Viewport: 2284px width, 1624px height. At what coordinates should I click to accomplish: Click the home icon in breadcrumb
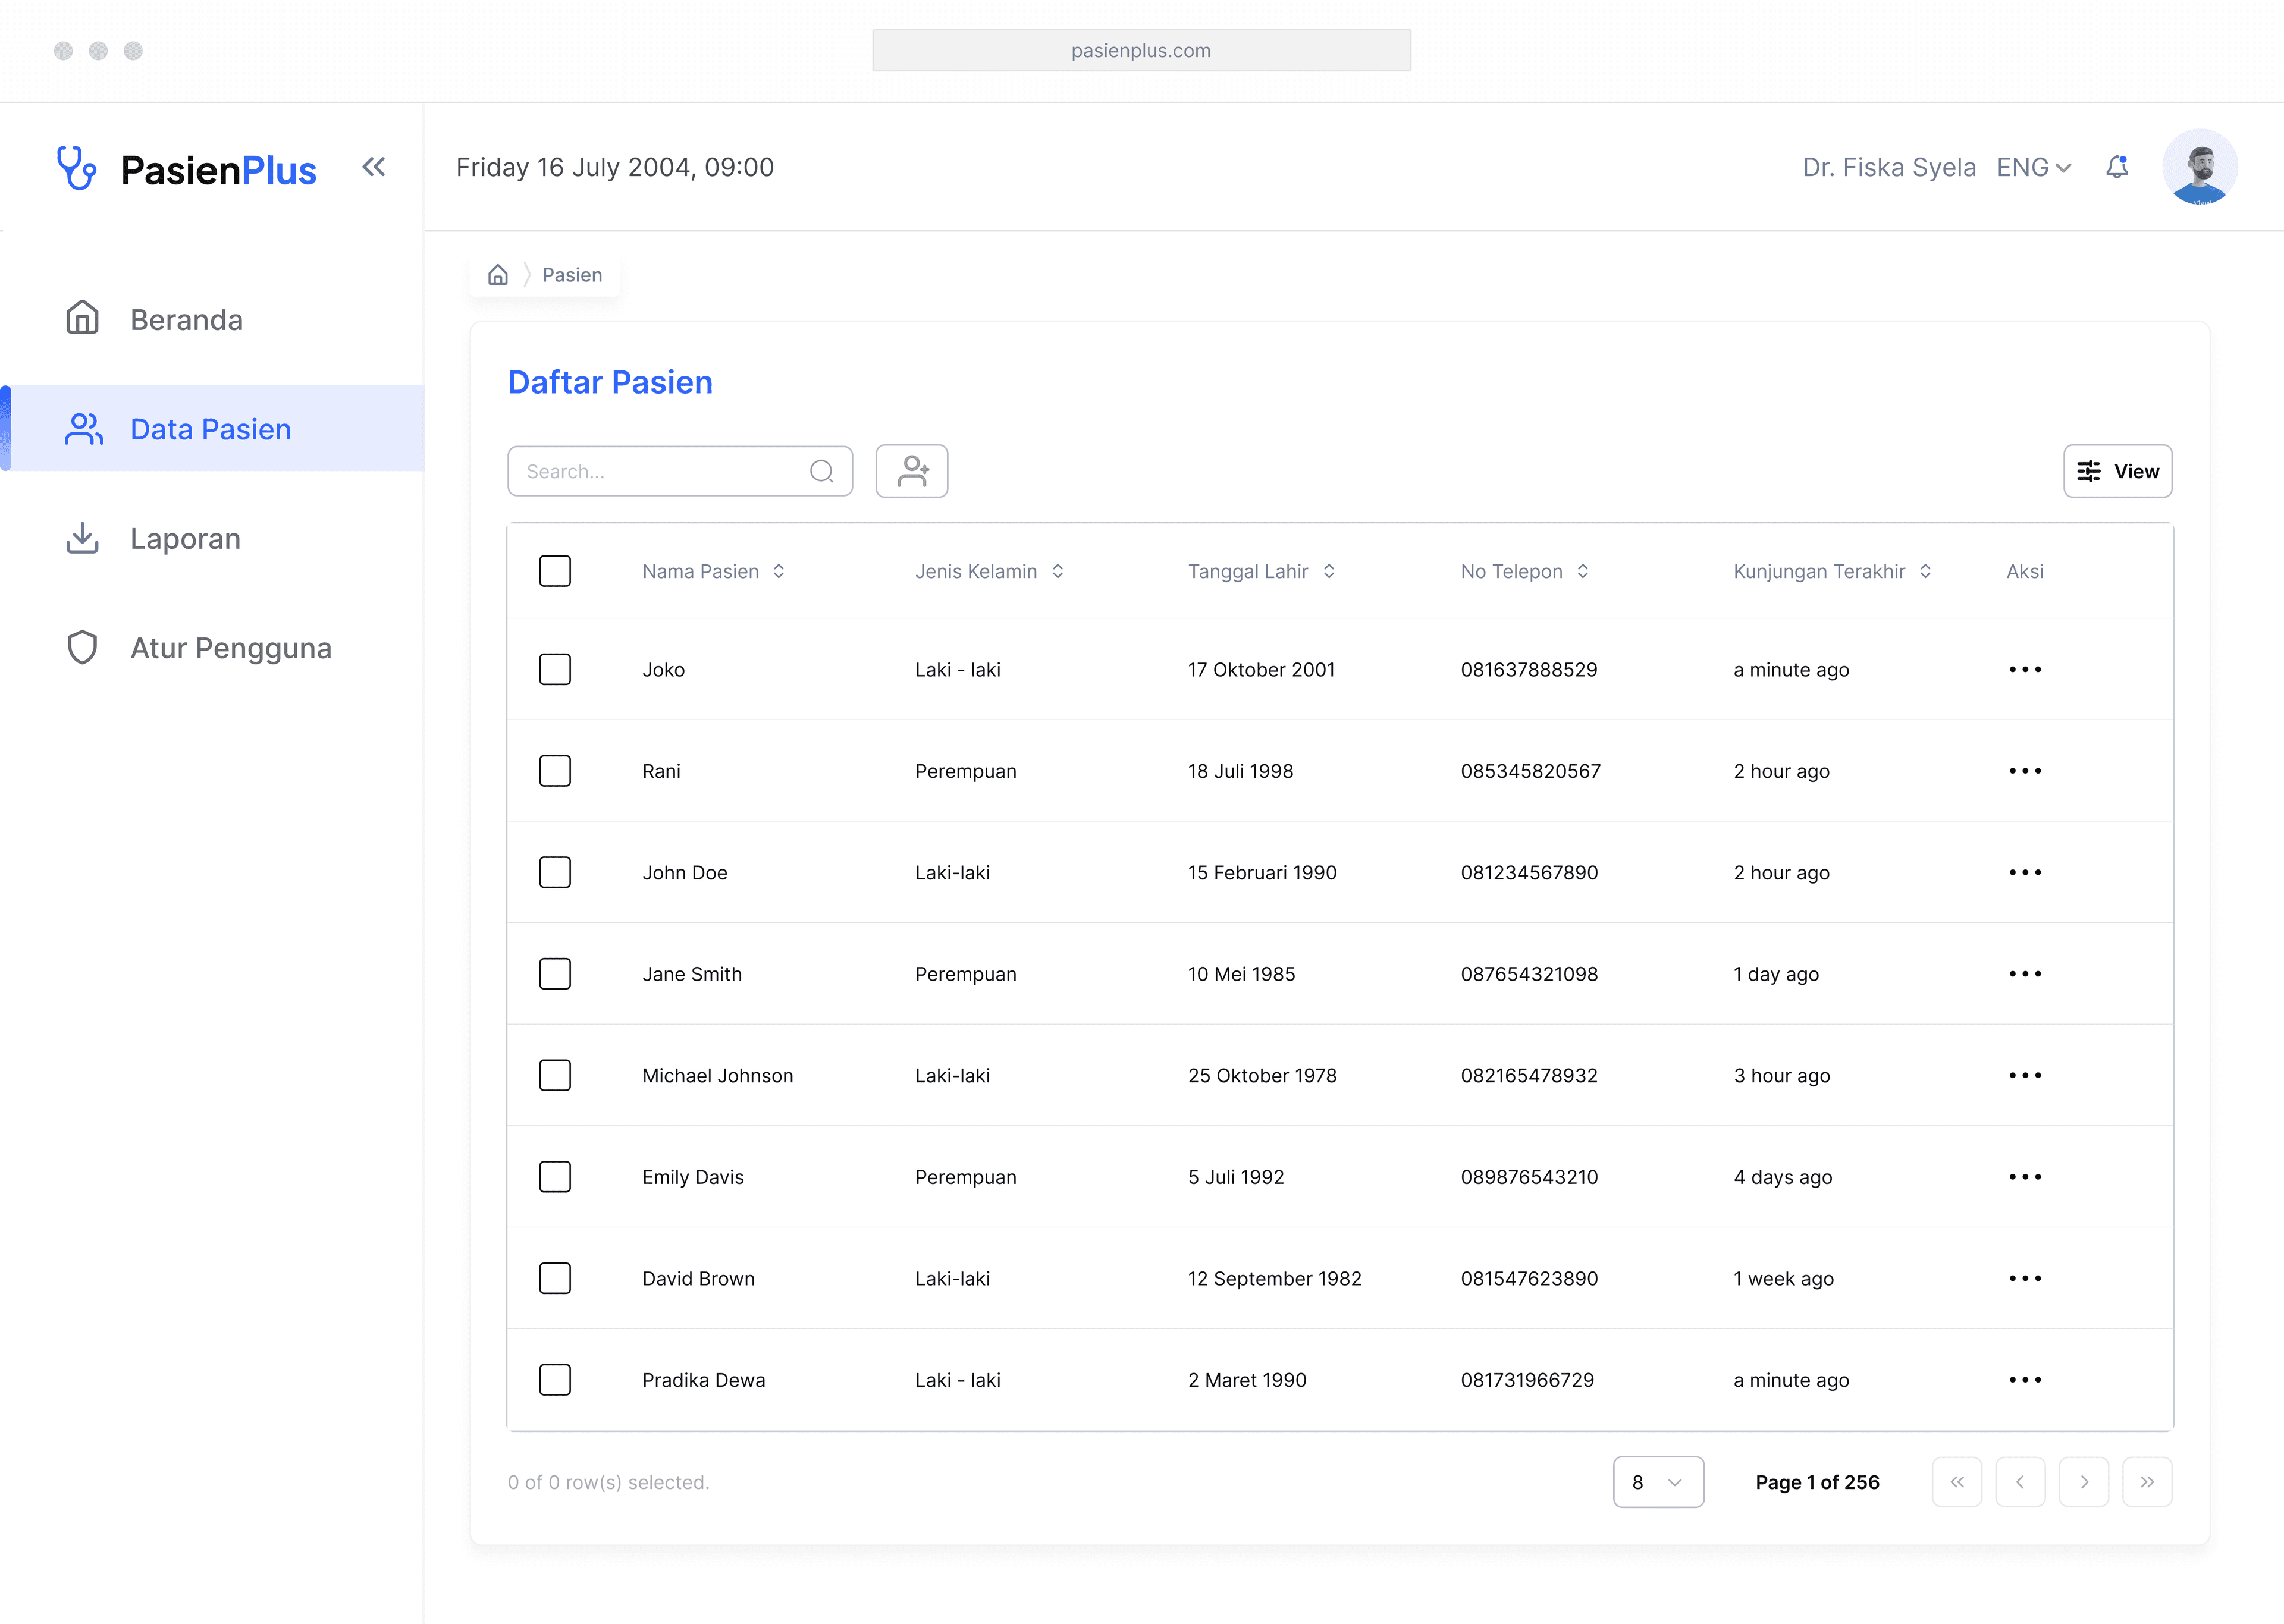pyautogui.click(x=498, y=275)
